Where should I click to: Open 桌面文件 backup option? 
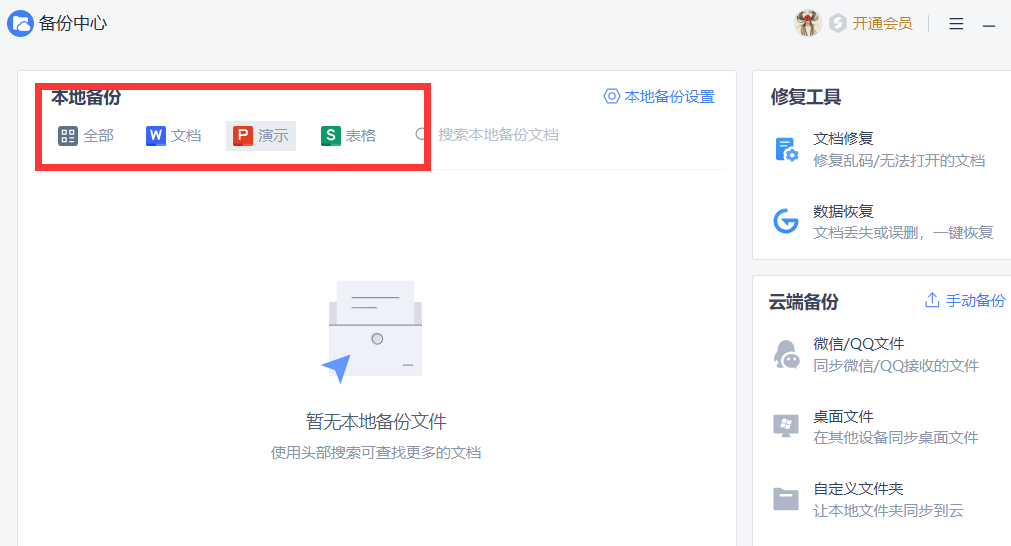click(877, 427)
